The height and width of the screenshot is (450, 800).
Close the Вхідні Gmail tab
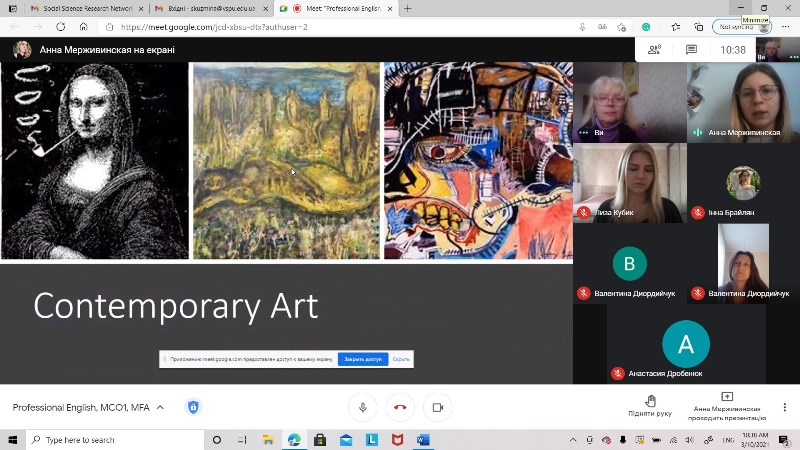(x=265, y=9)
